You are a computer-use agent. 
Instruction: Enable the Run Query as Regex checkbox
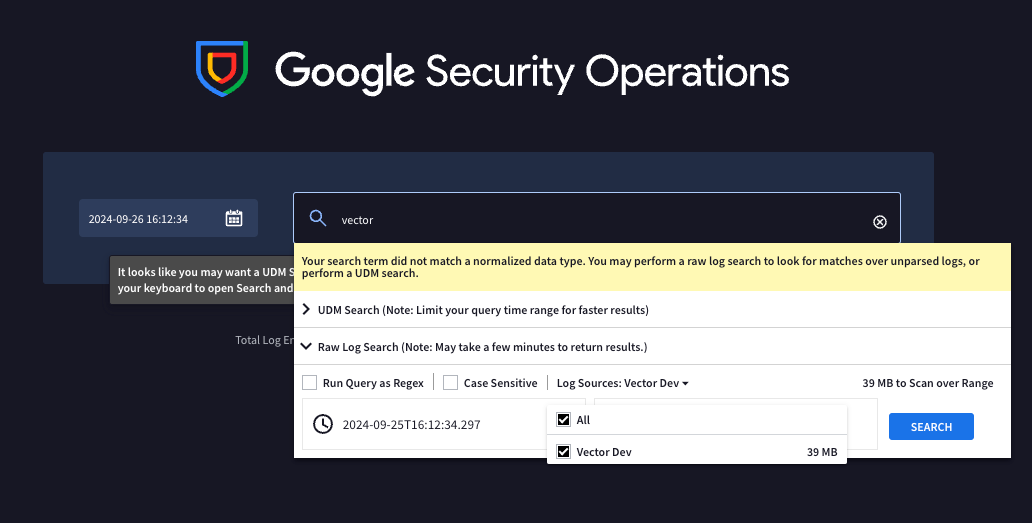point(310,383)
